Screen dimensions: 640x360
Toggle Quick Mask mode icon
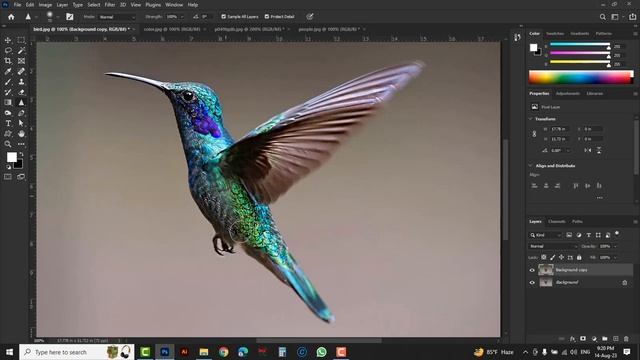tap(8, 177)
